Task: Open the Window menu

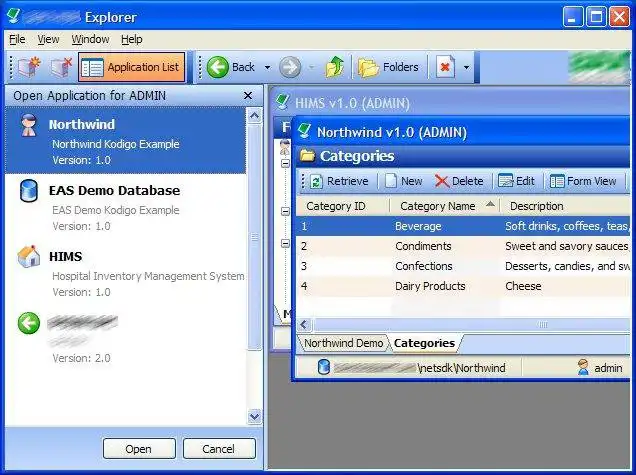Action: coord(90,39)
